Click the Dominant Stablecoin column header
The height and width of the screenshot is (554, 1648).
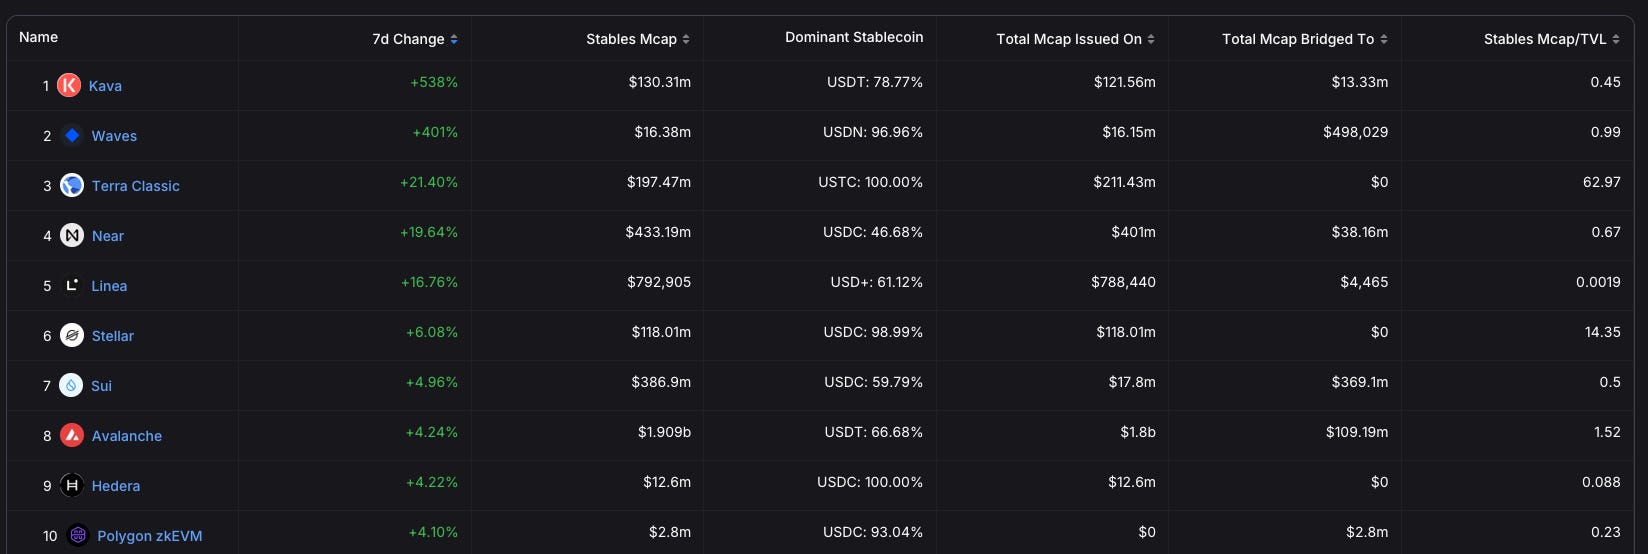coord(854,37)
